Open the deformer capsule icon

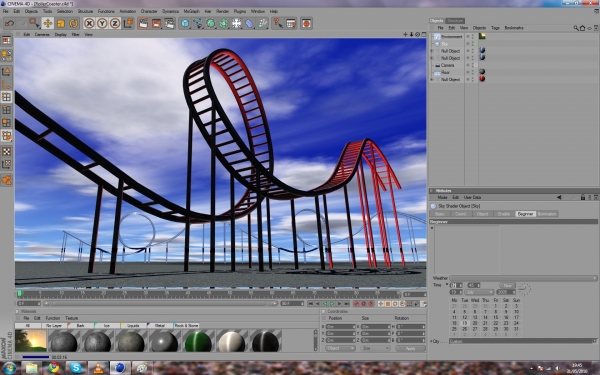pyautogui.click(x=249, y=23)
